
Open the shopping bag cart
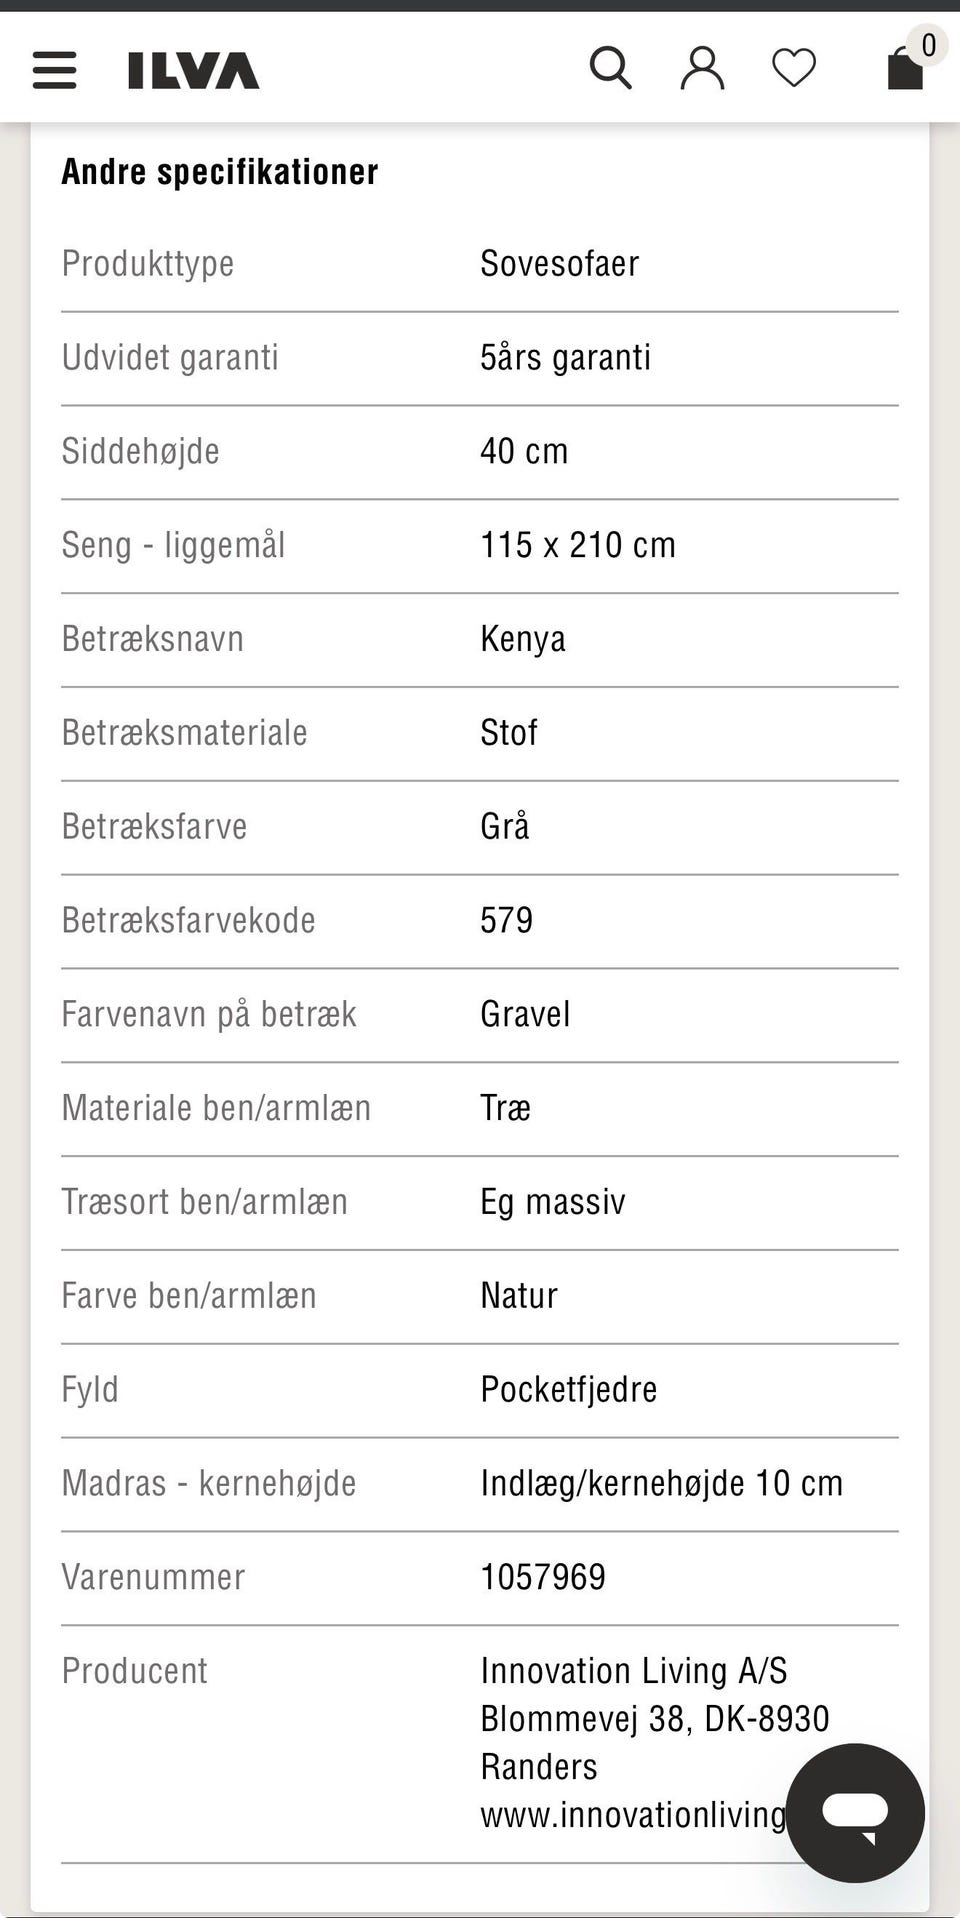(x=904, y=72)
